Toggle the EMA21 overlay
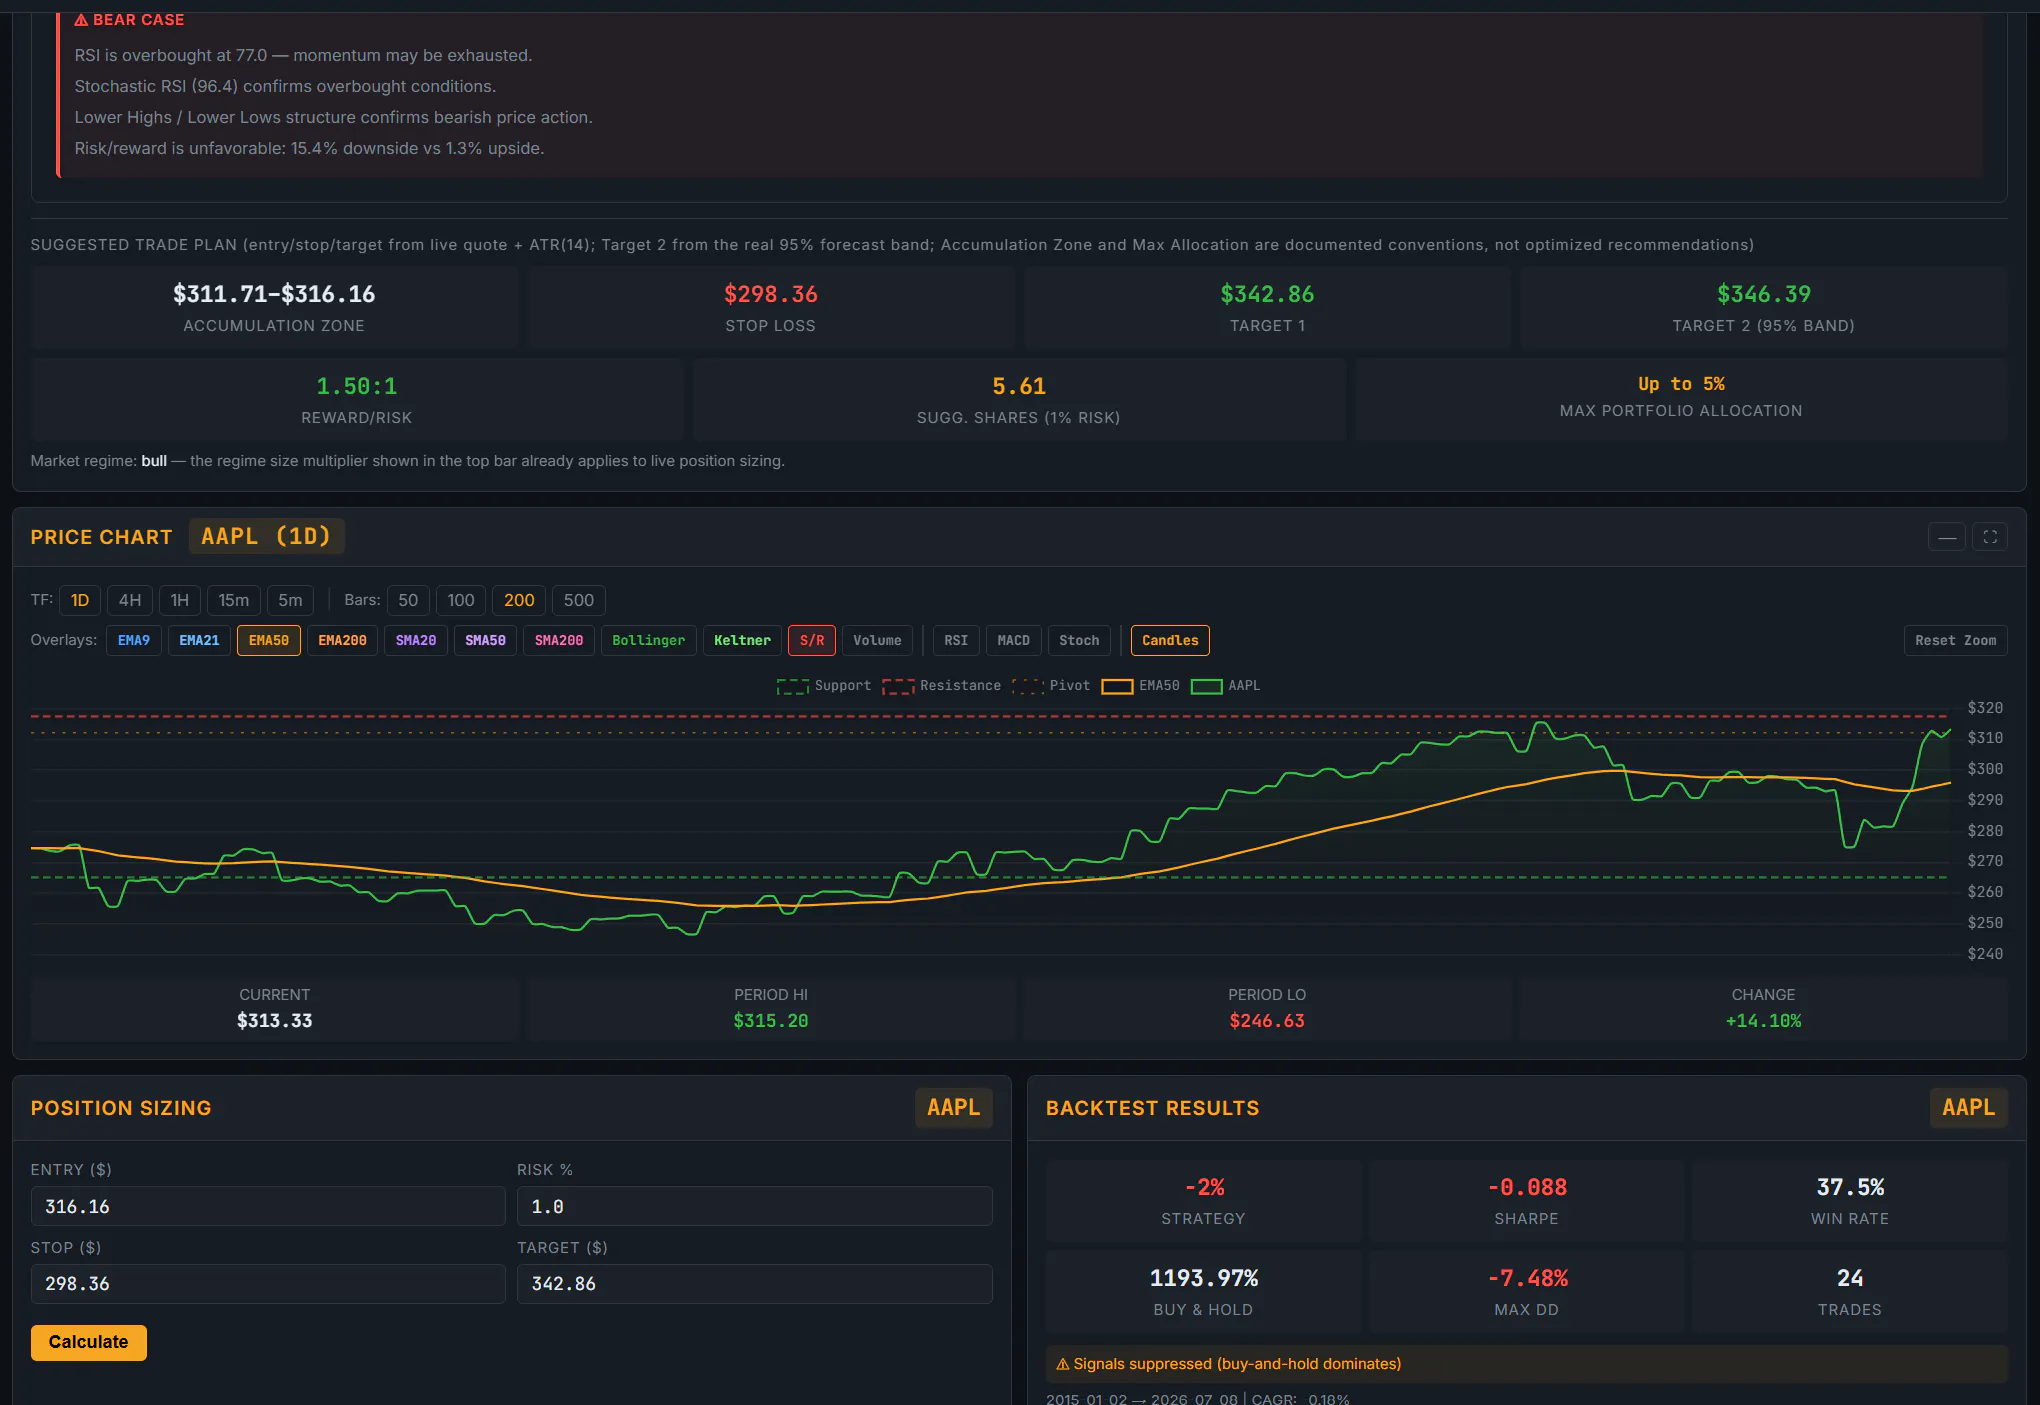The height and width of the screenshot is (1405, 2040). [x=199, y=640]
